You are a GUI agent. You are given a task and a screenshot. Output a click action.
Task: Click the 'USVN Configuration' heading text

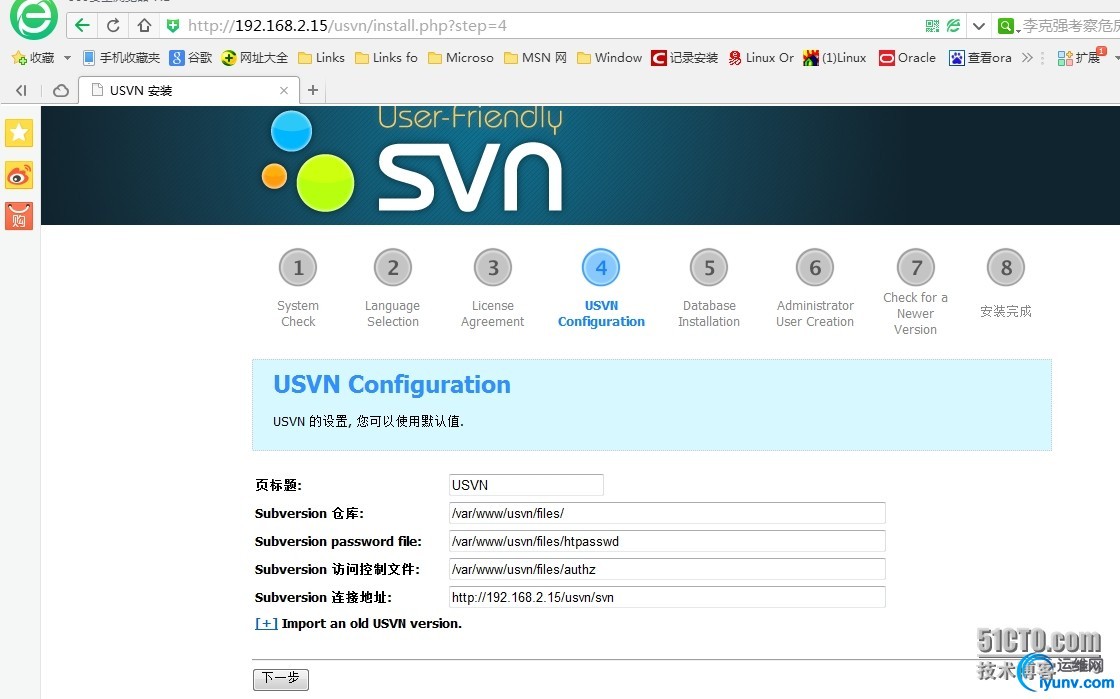click(x=392, y=385)
